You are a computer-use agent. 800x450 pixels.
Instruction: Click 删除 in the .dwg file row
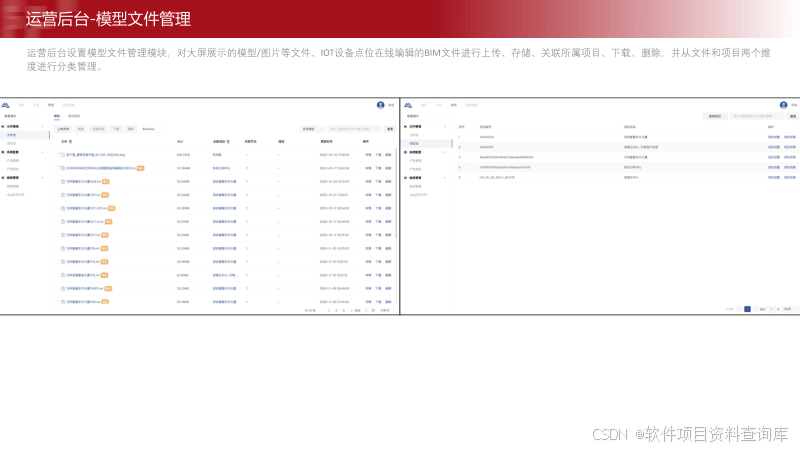tap(388, 155)
